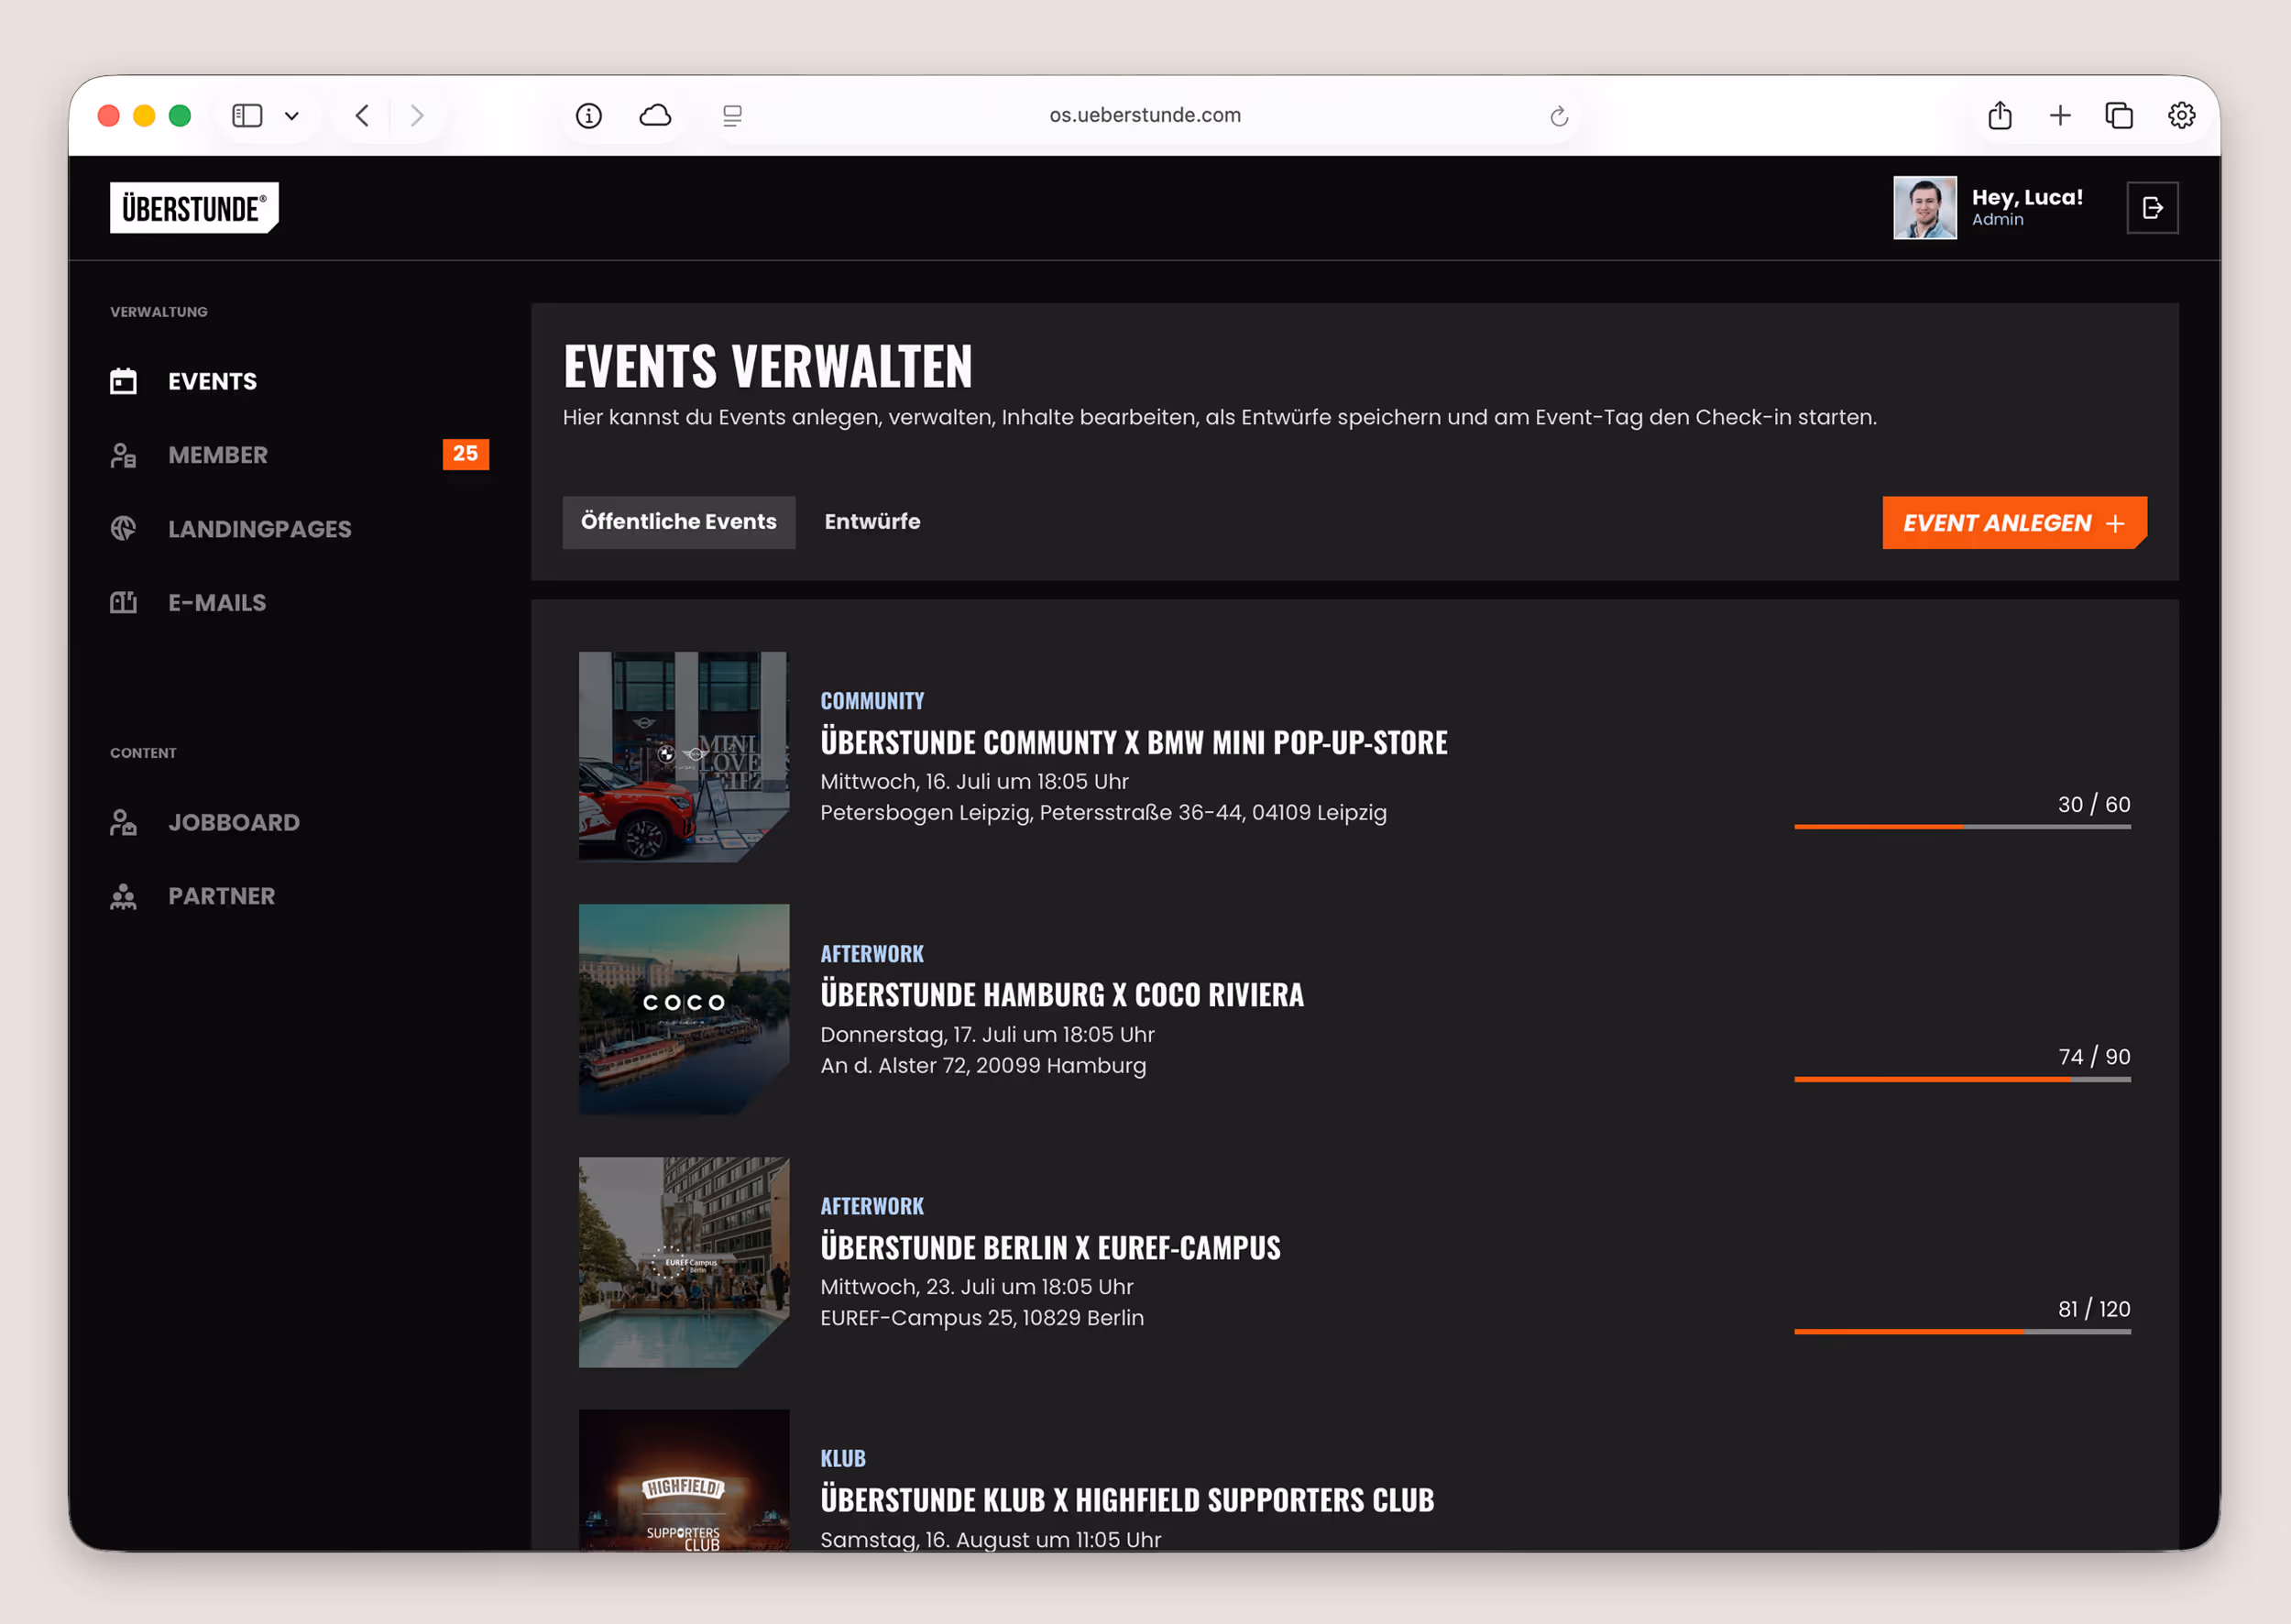Open Überstunde Hamburg x Coco Riviera title
This screenshot has height=1624, width=2291.
(x=1062, y=994)
